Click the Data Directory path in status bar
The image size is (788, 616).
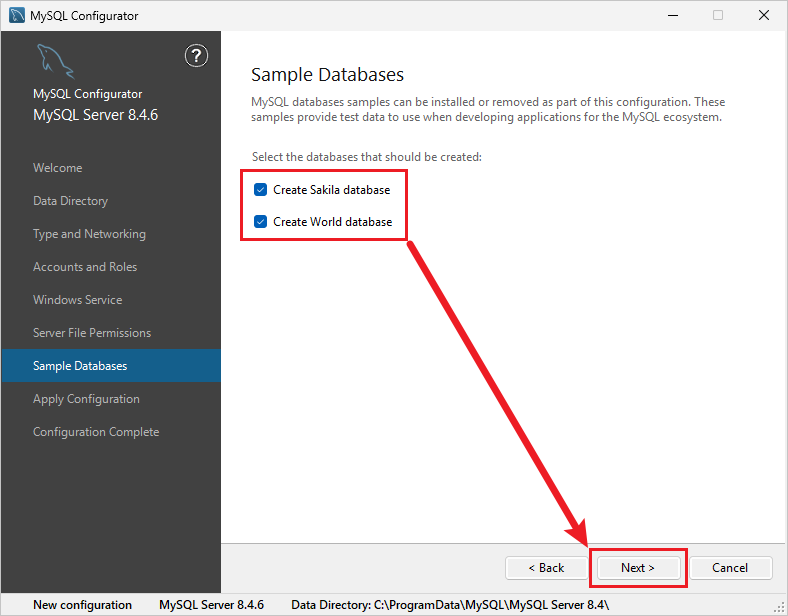pyautogui.click(x=450, y=605)
